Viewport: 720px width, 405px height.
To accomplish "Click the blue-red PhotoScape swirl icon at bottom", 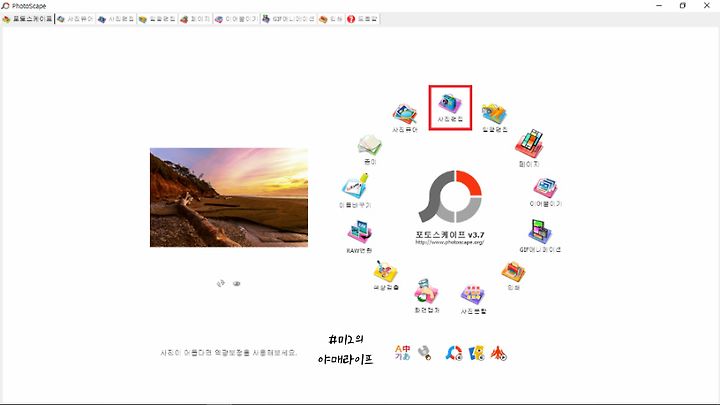I will click(454, 353).
